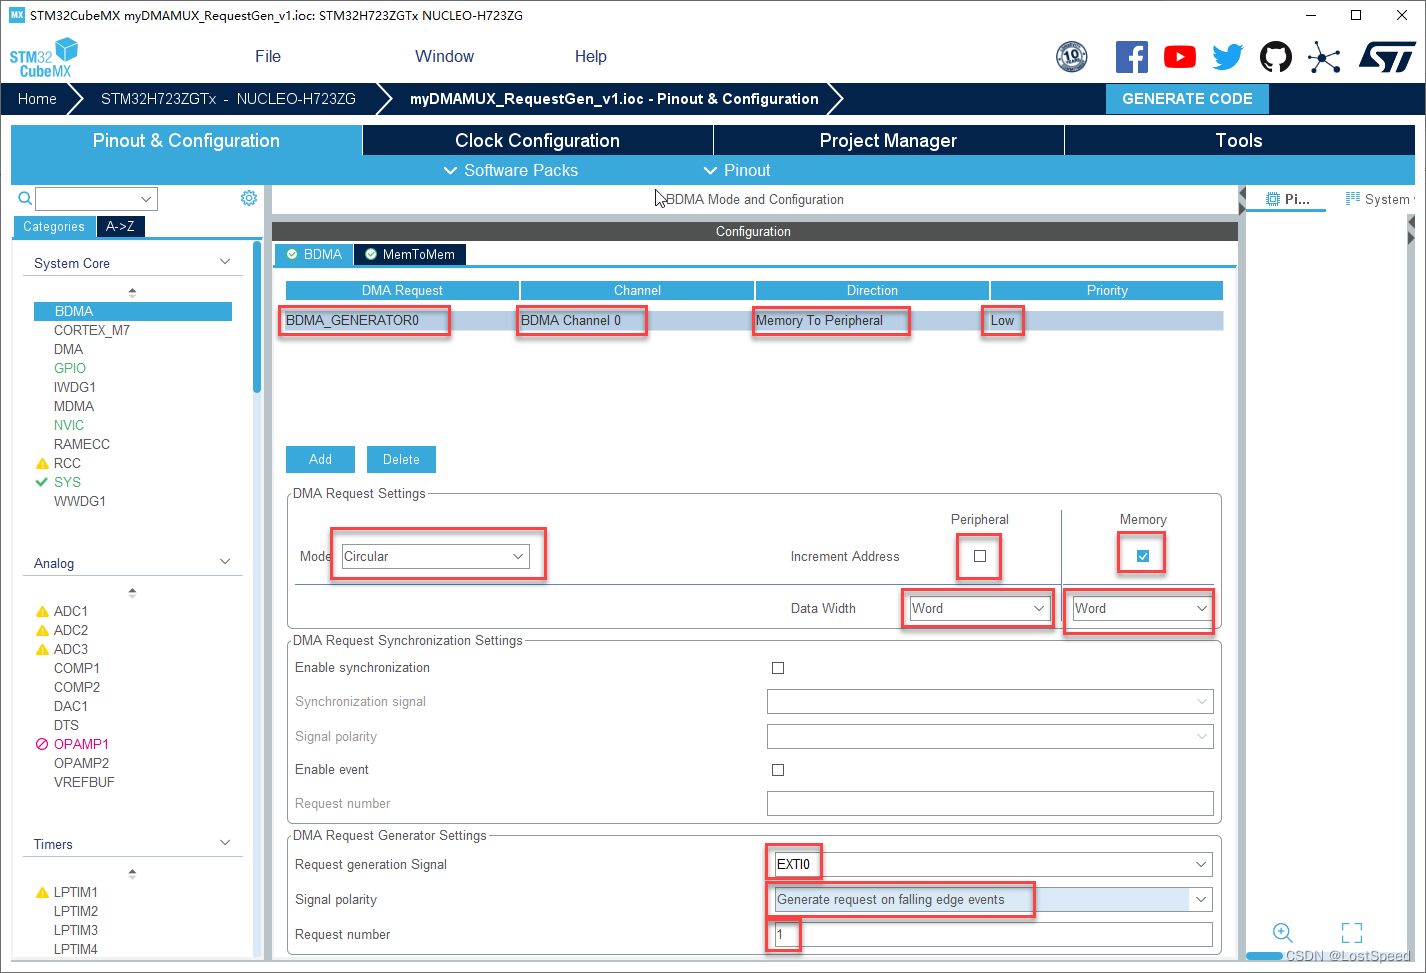This screenshot has height=973, width=1426.
Task: Open Peripheral Data Width dropdown
Action: 979,608
